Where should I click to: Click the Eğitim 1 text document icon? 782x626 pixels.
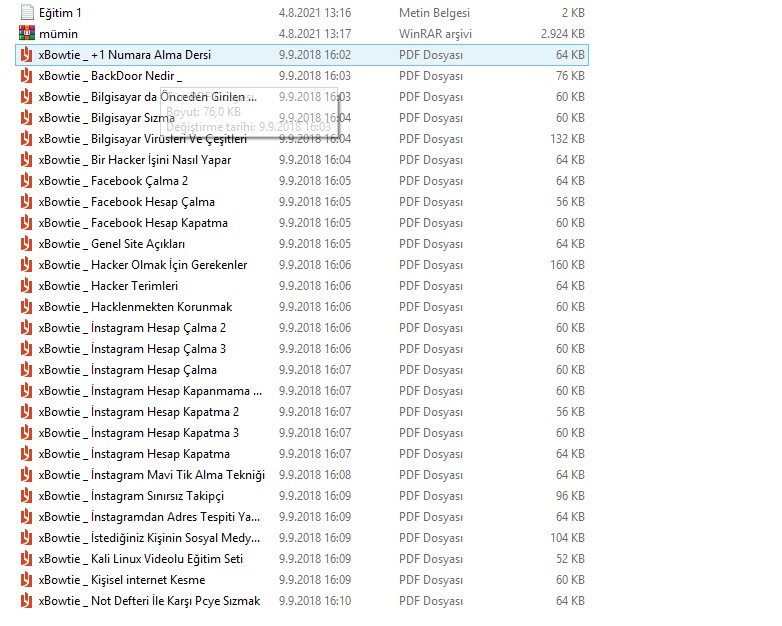click(27, 13)
